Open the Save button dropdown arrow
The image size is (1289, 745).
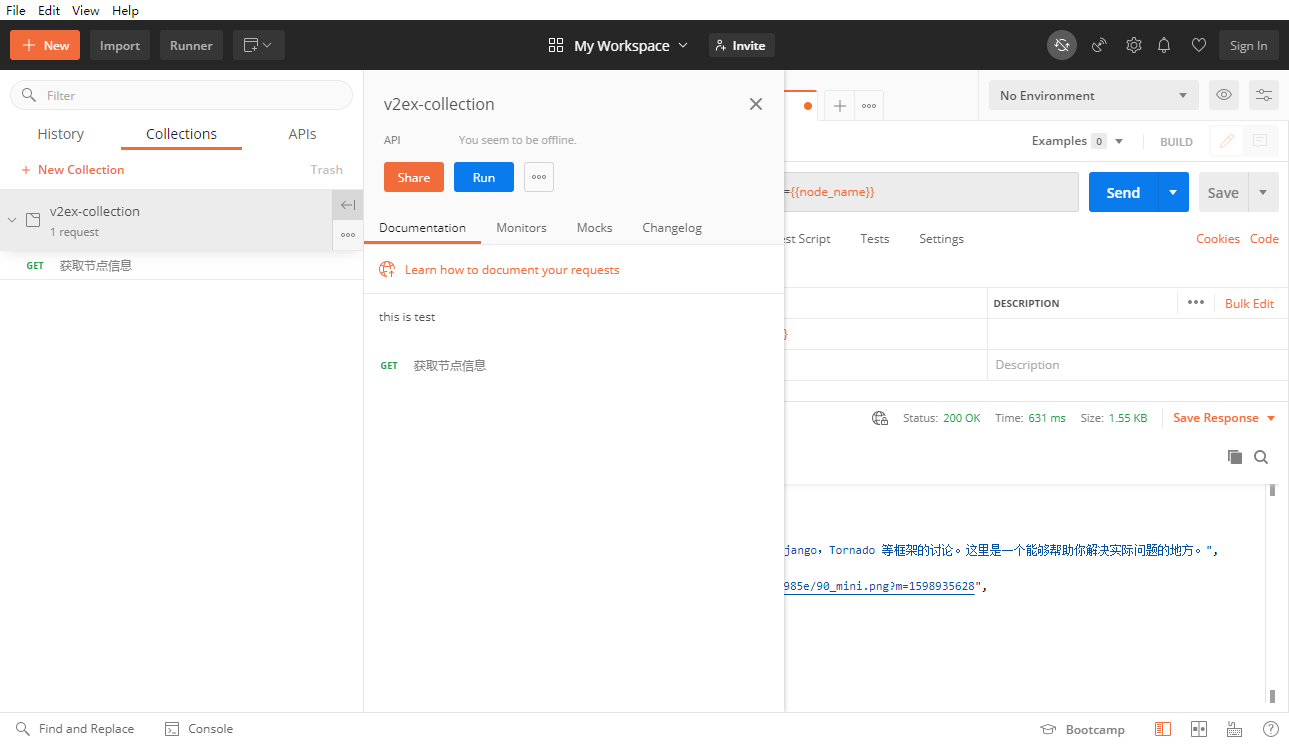point(1263,192)
